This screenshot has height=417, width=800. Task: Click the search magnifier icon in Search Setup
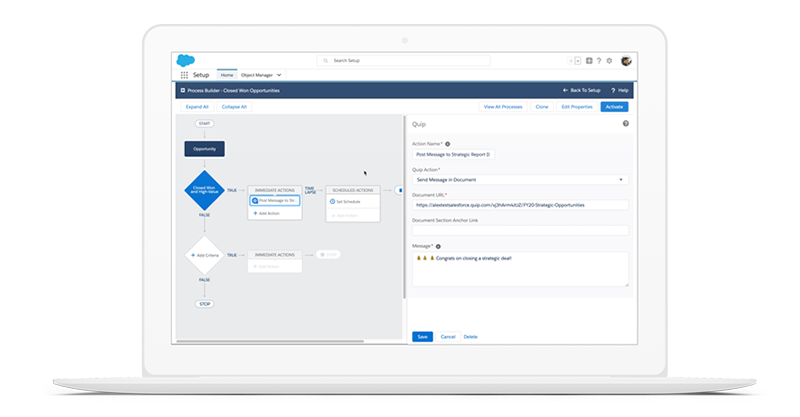click(326, 61)
